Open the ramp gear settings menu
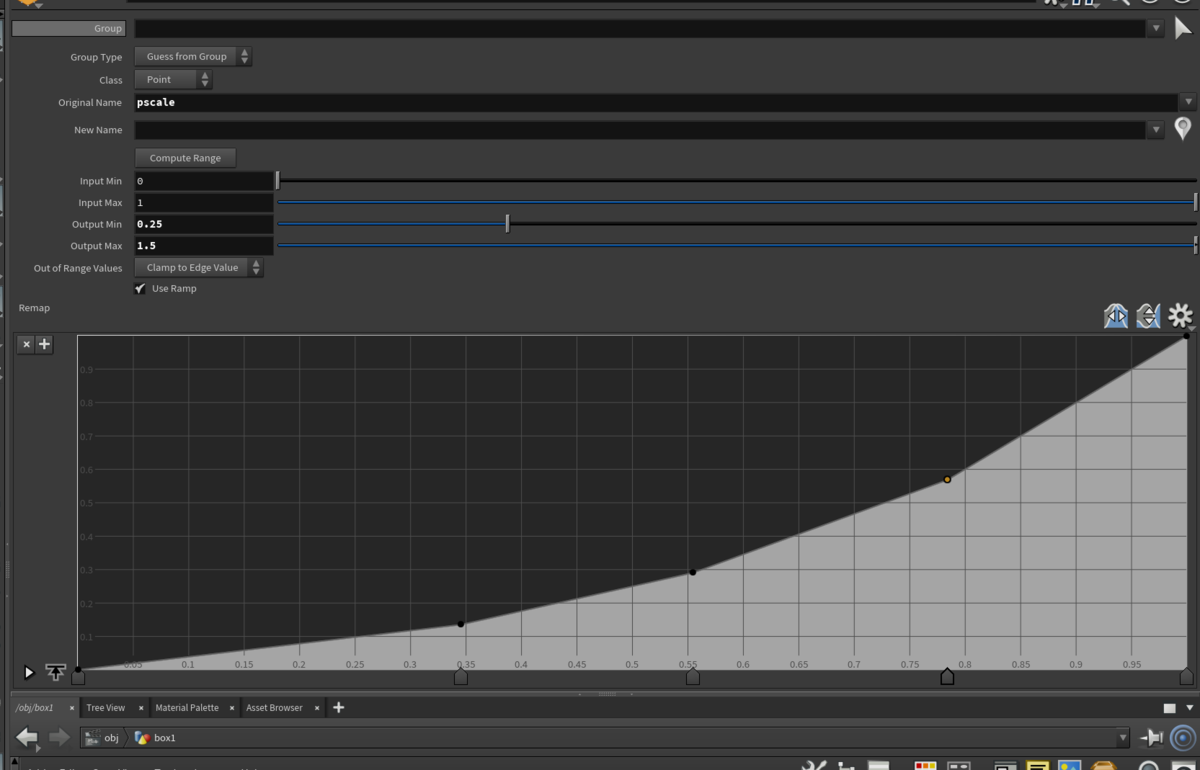 (x=1181, y=316)
